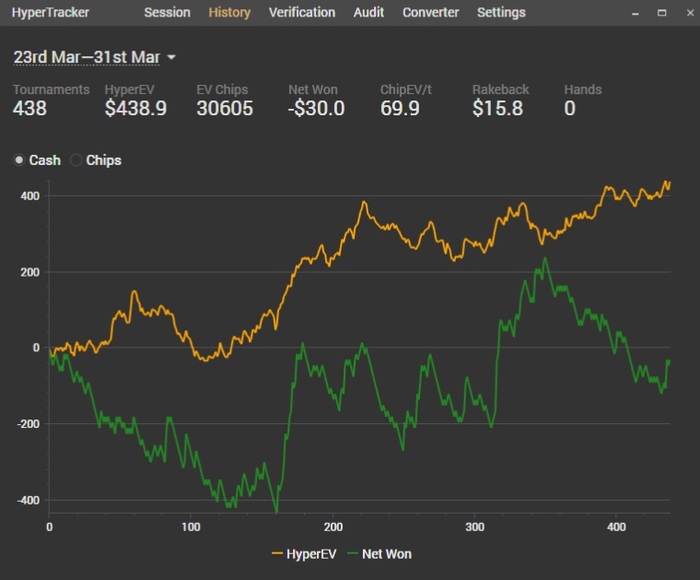This screenshot has height=580, width=700.
Task: Click the green Net Won legend swatch
Action: (350, 554)
